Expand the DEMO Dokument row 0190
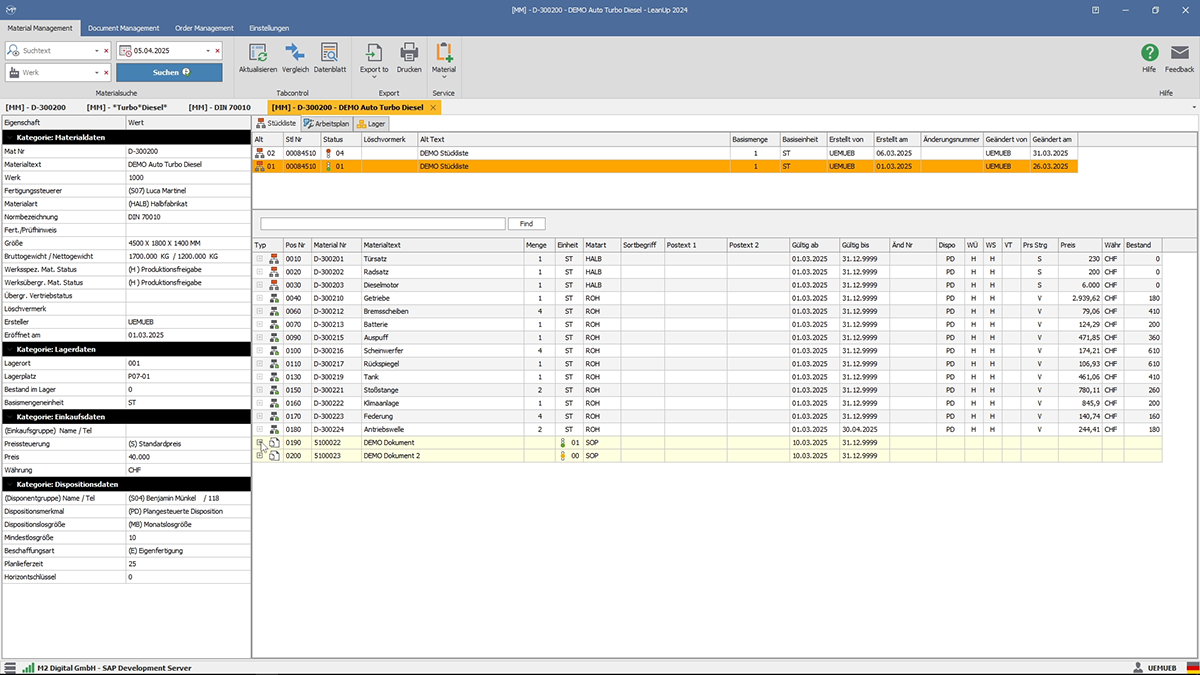Viewport: 1200px width, 675px height. pyautogui.click(x=260, y=442)
